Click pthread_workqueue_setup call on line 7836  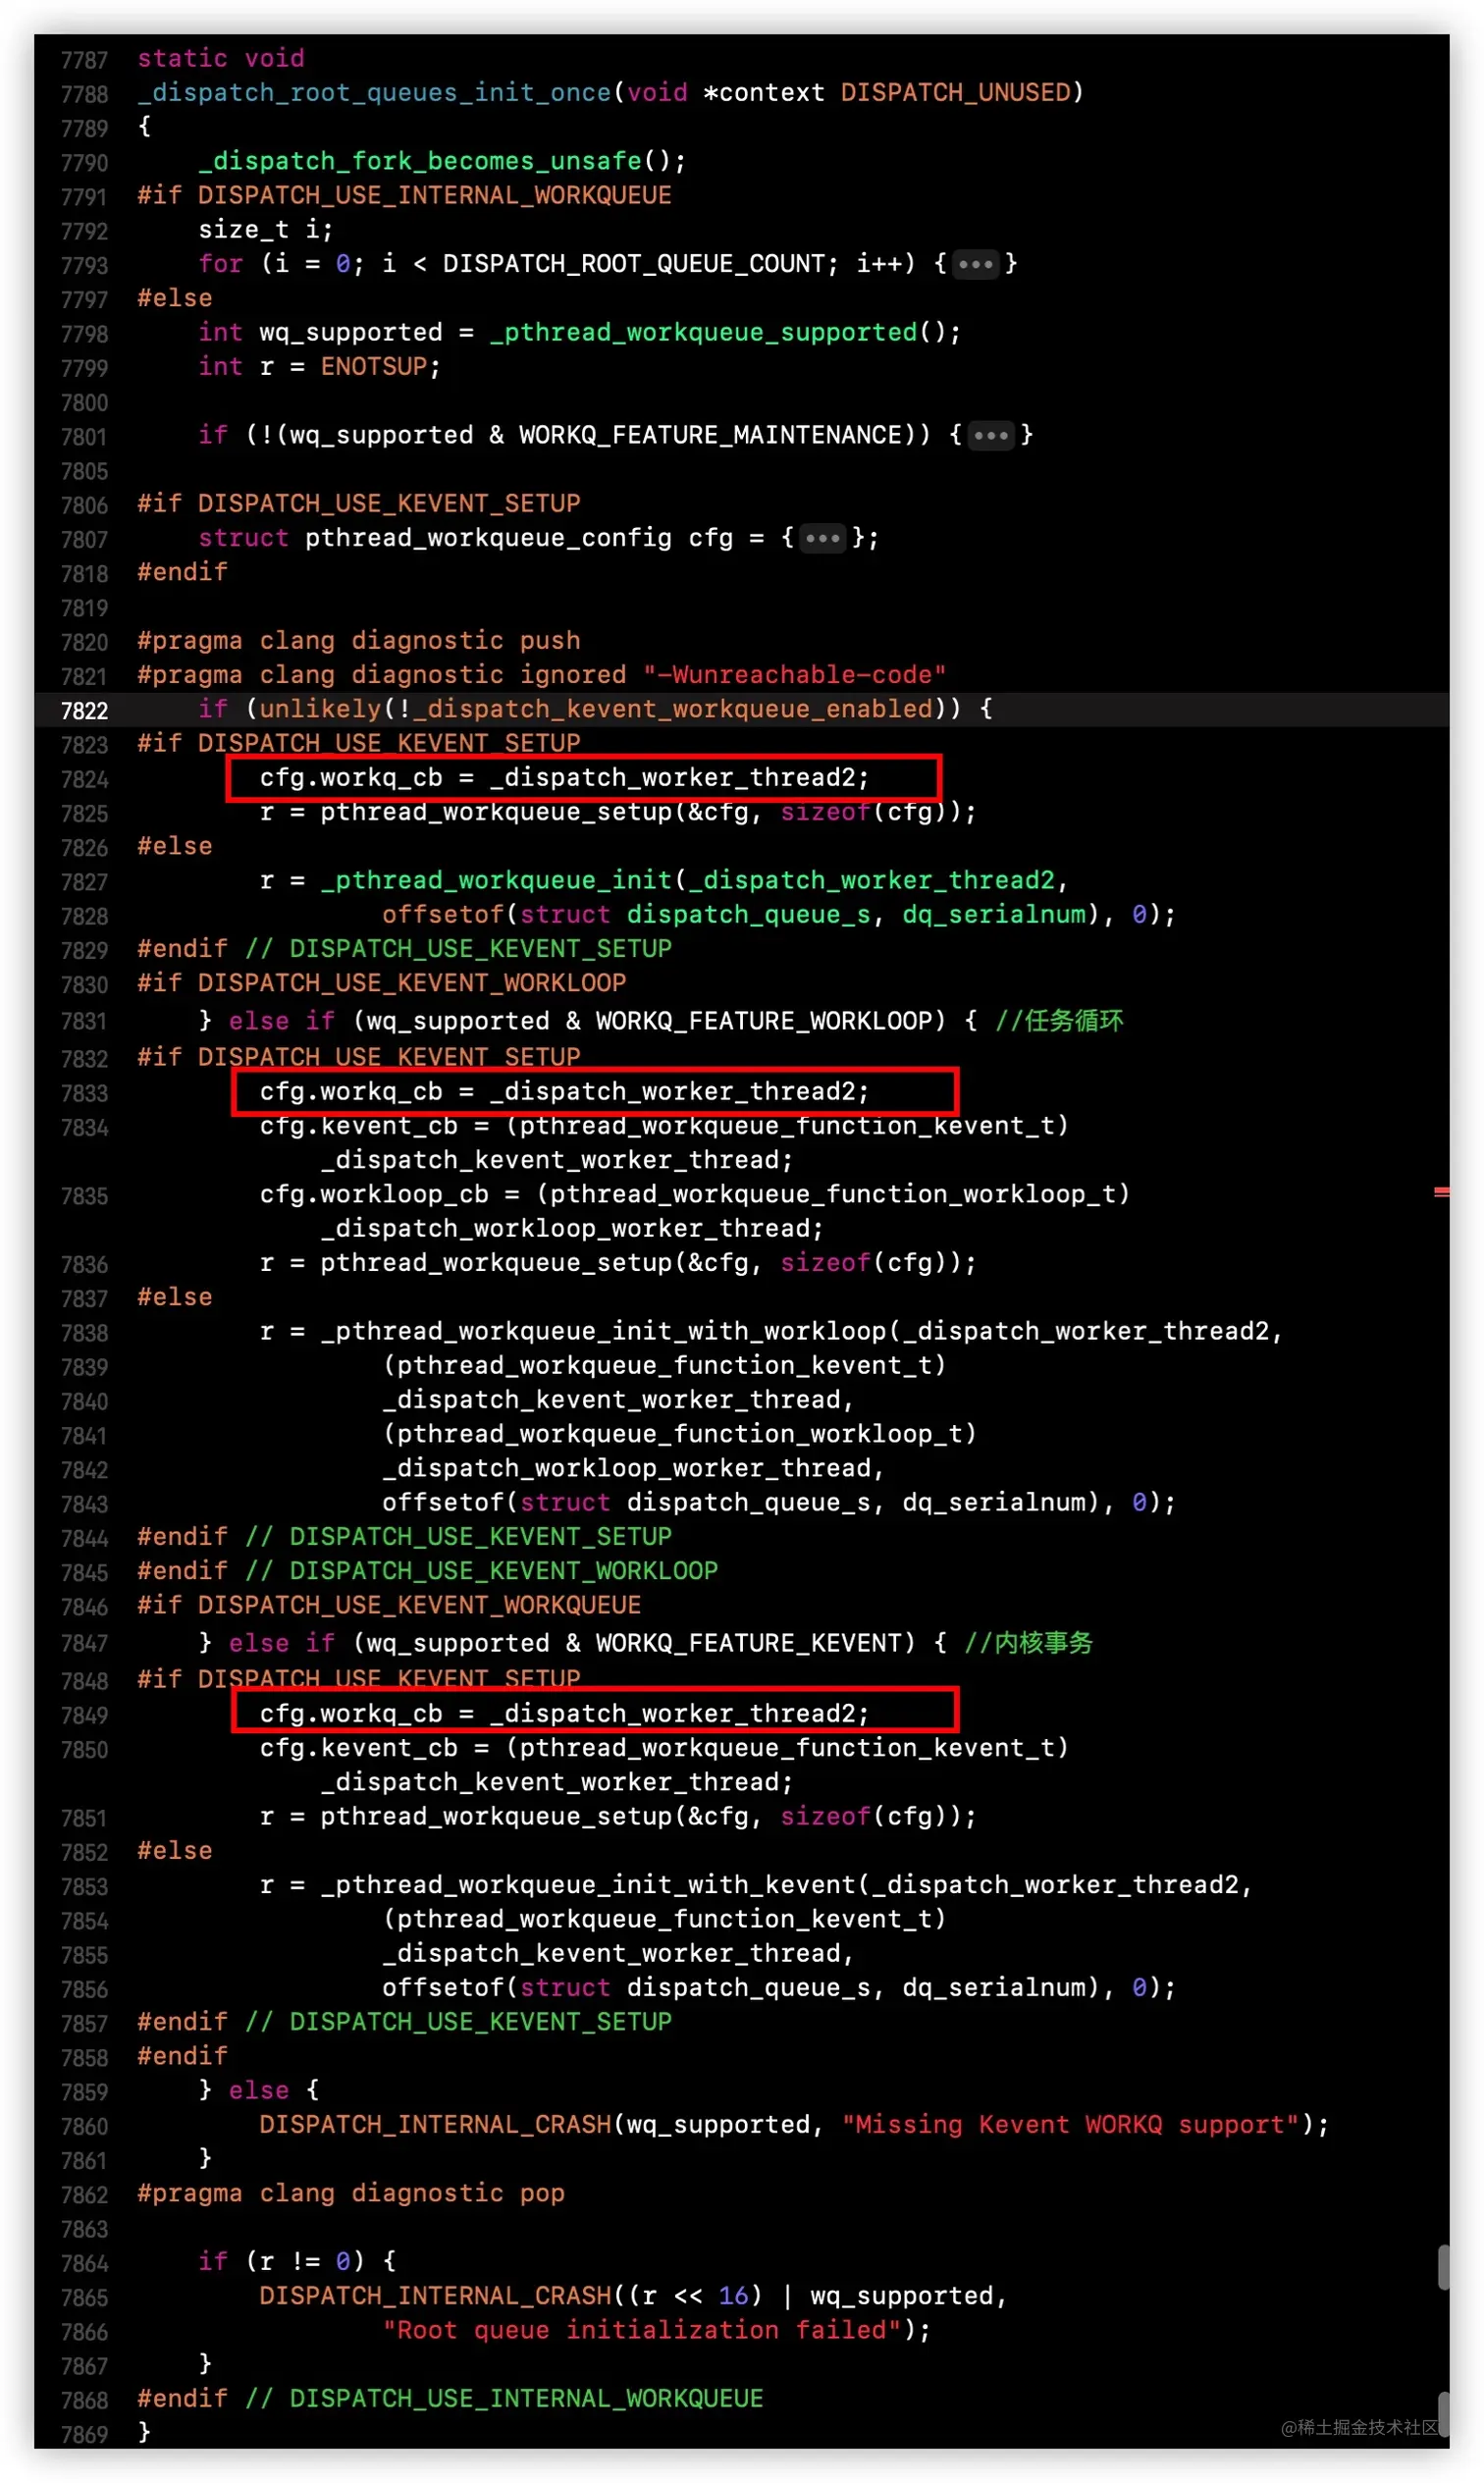[496, 1263]
